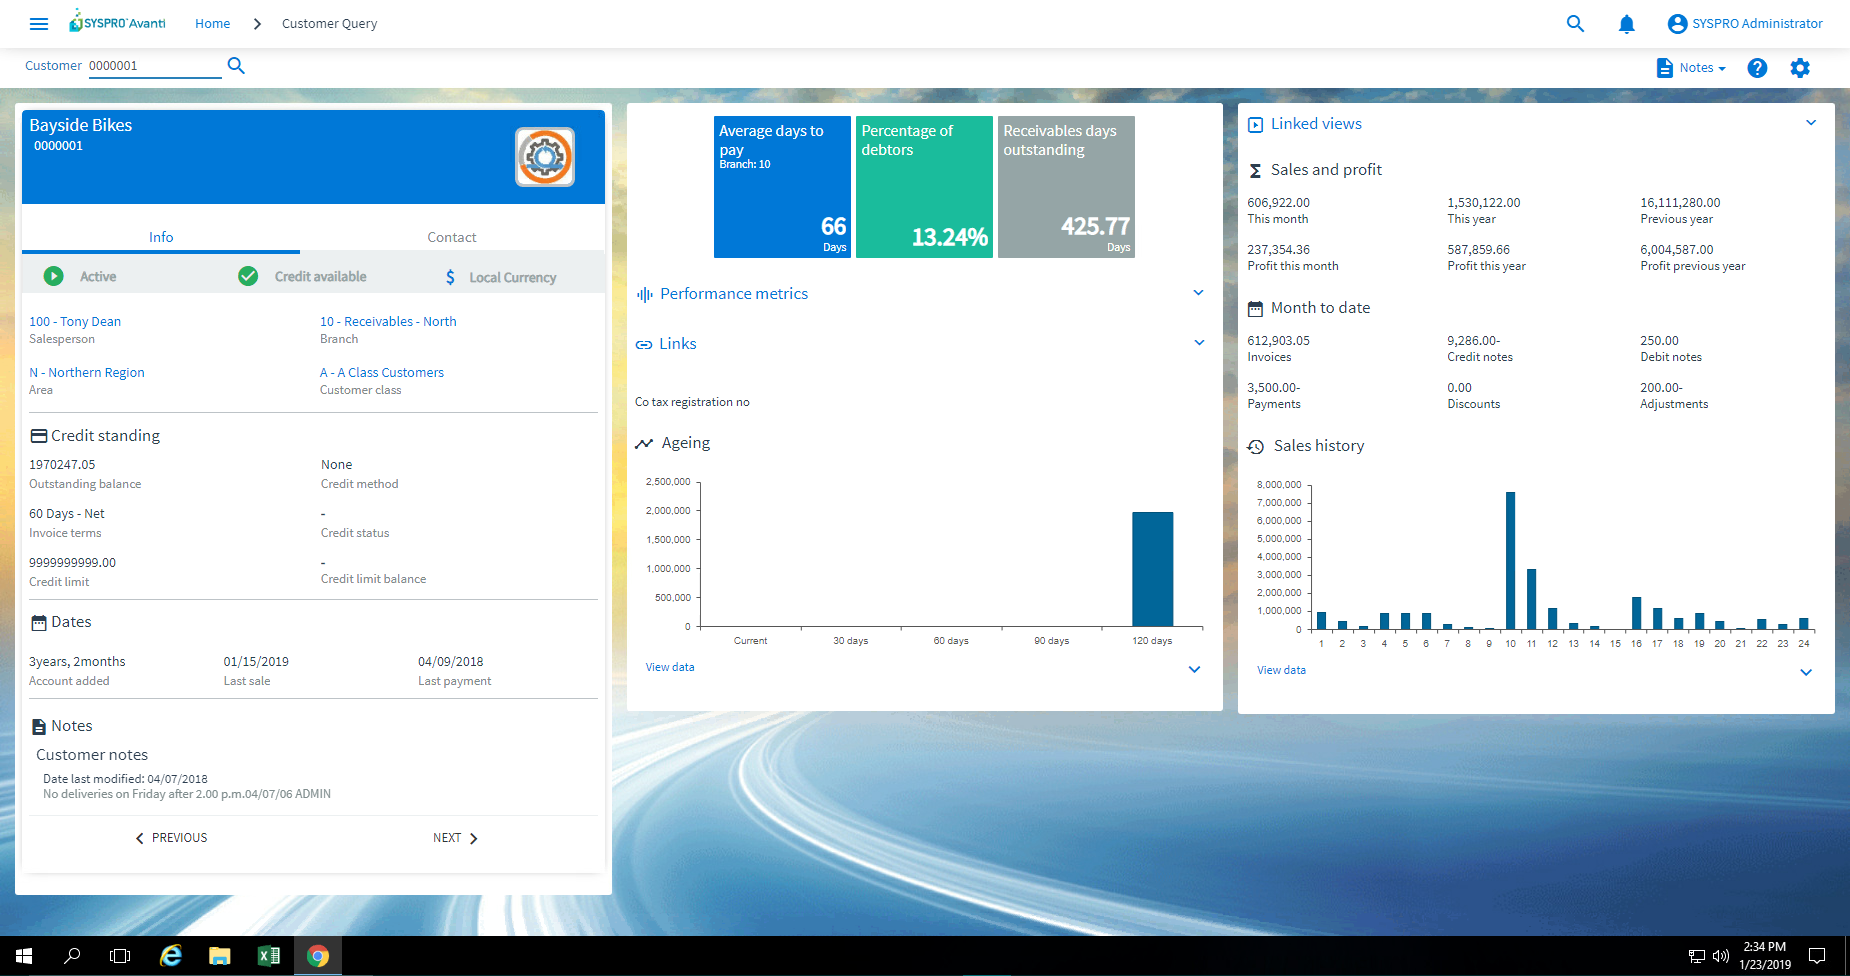
Task: Click the Bayside Bikes customer image
Action: (x=544, y=157)
